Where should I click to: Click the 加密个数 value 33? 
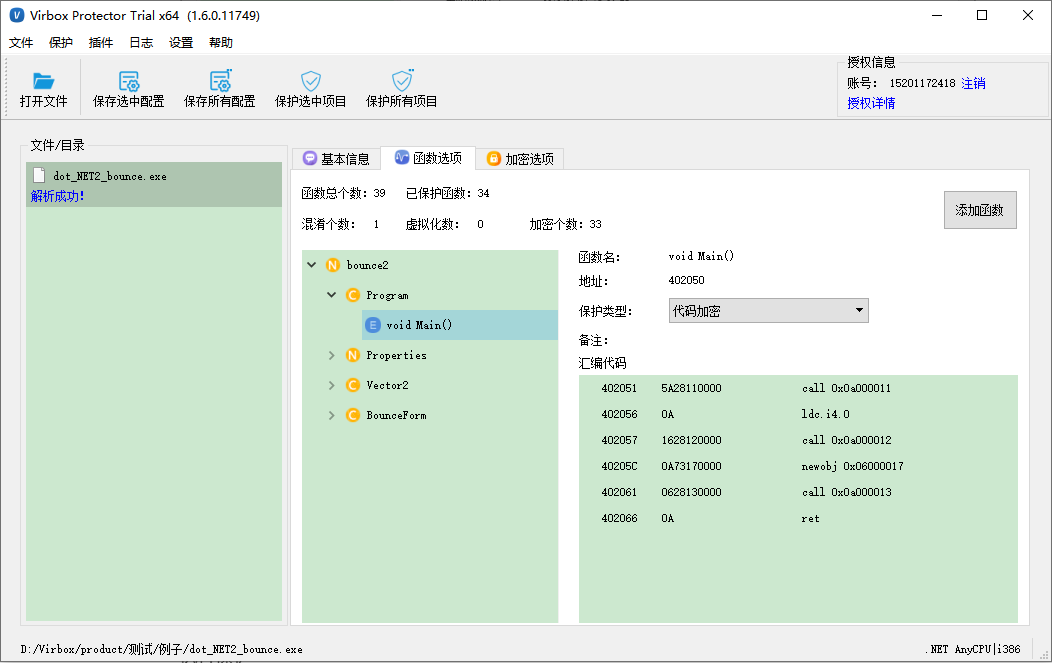point(596,224)
